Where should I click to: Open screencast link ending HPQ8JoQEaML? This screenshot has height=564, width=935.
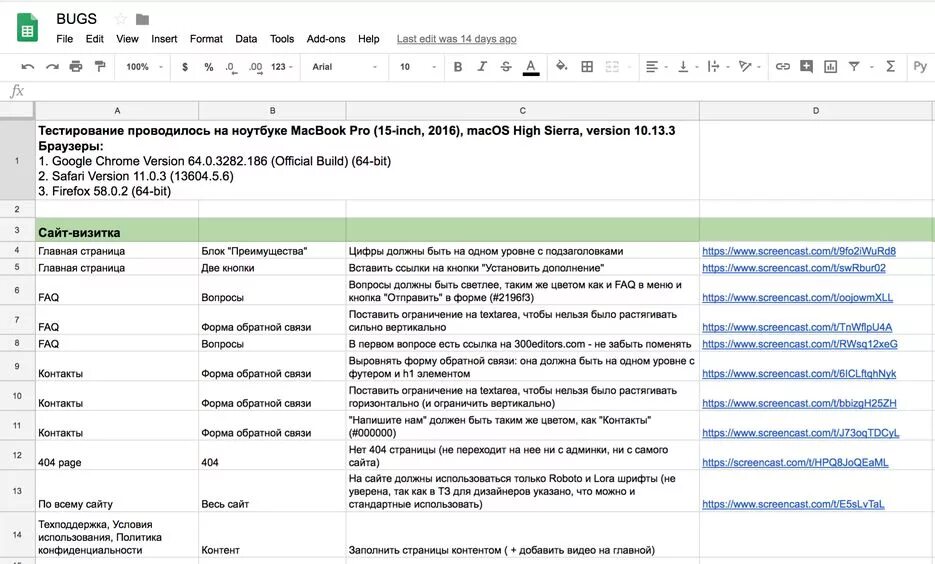point(795,463)
